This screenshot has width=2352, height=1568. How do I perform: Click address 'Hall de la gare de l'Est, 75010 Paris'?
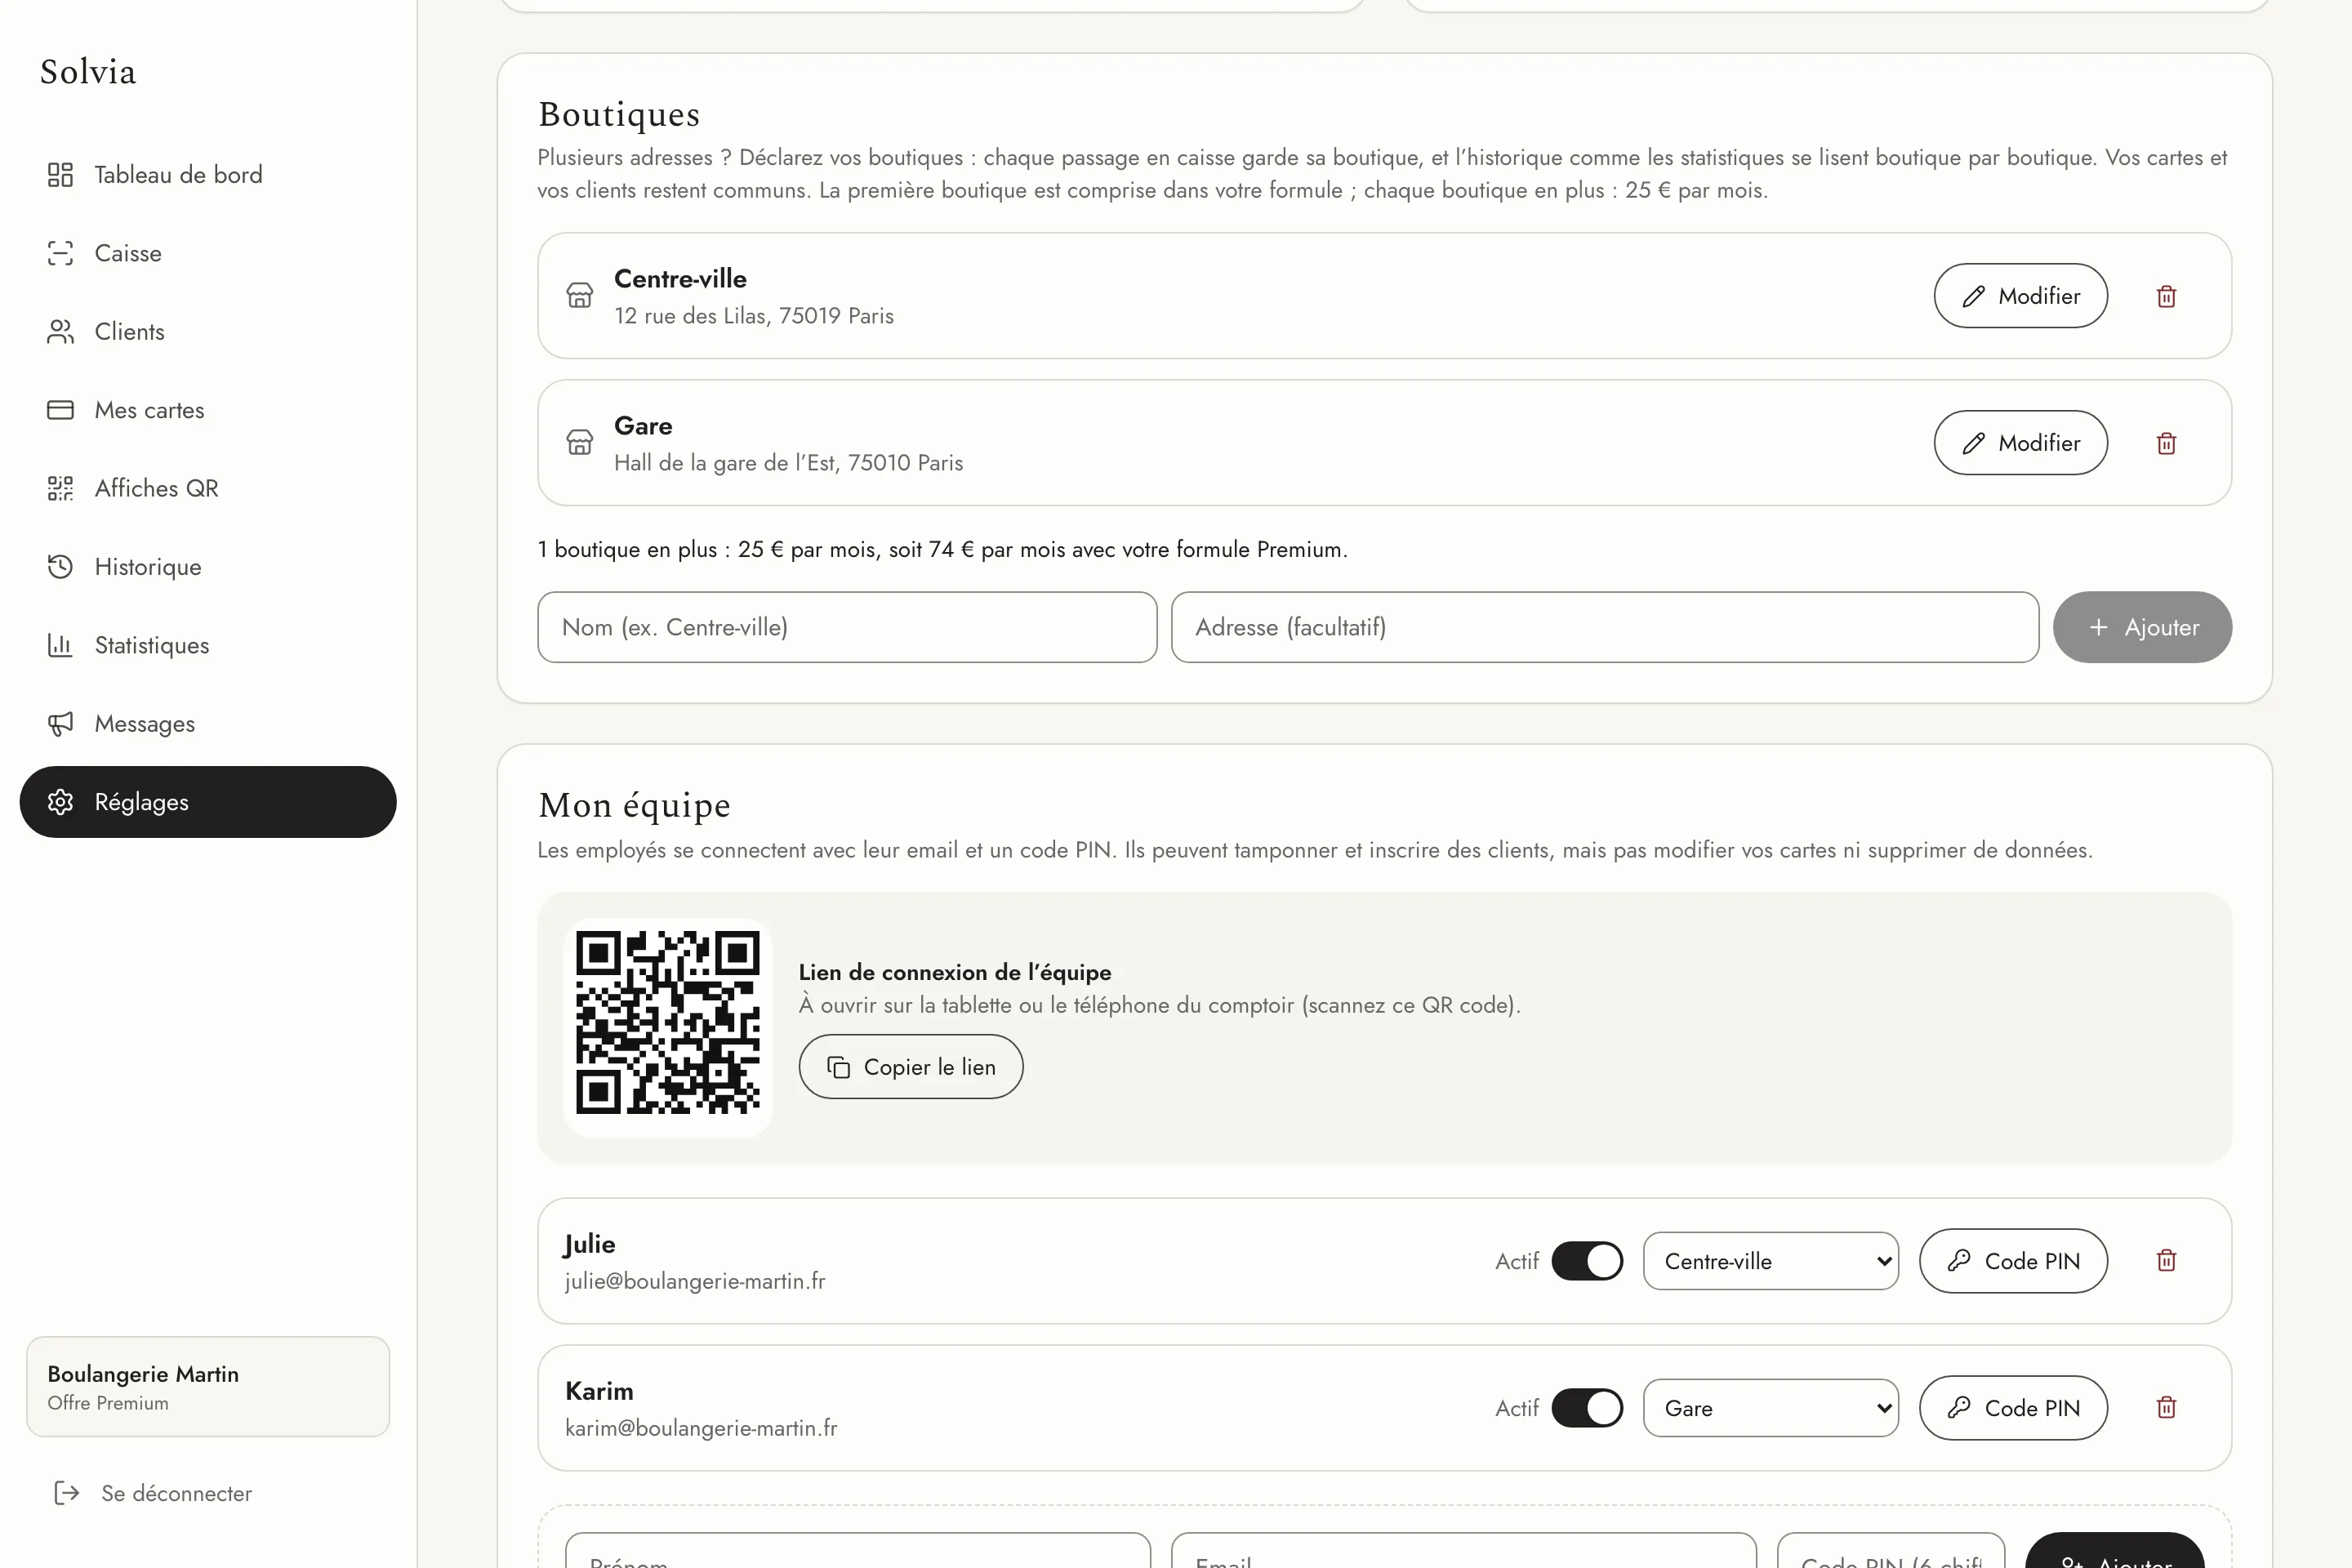click(x=789, y=463)
